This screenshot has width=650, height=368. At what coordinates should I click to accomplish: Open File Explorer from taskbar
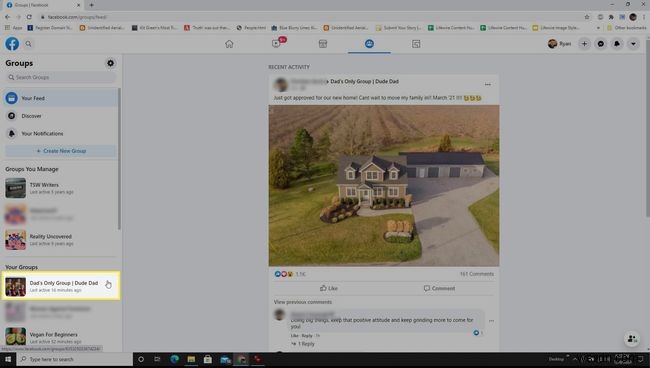[191, 359]
